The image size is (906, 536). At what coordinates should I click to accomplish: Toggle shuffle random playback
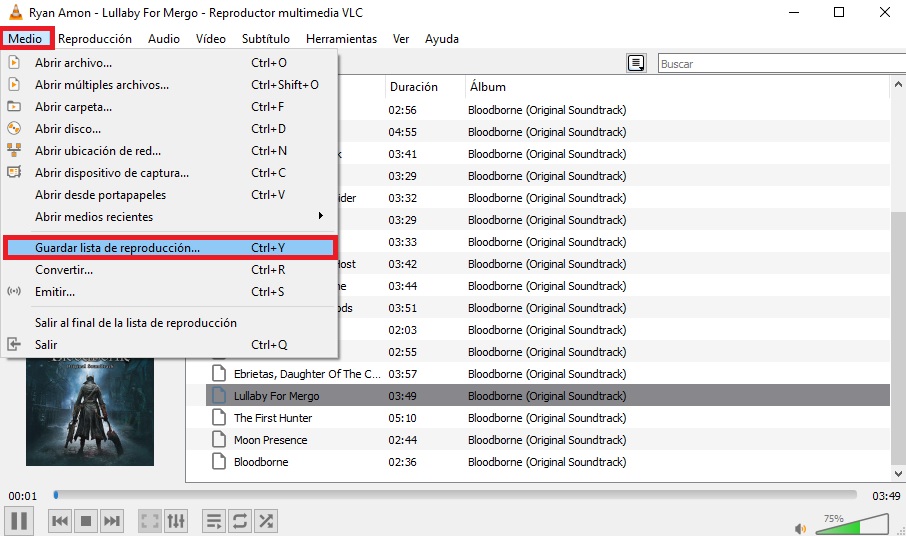tap(266, 522)
